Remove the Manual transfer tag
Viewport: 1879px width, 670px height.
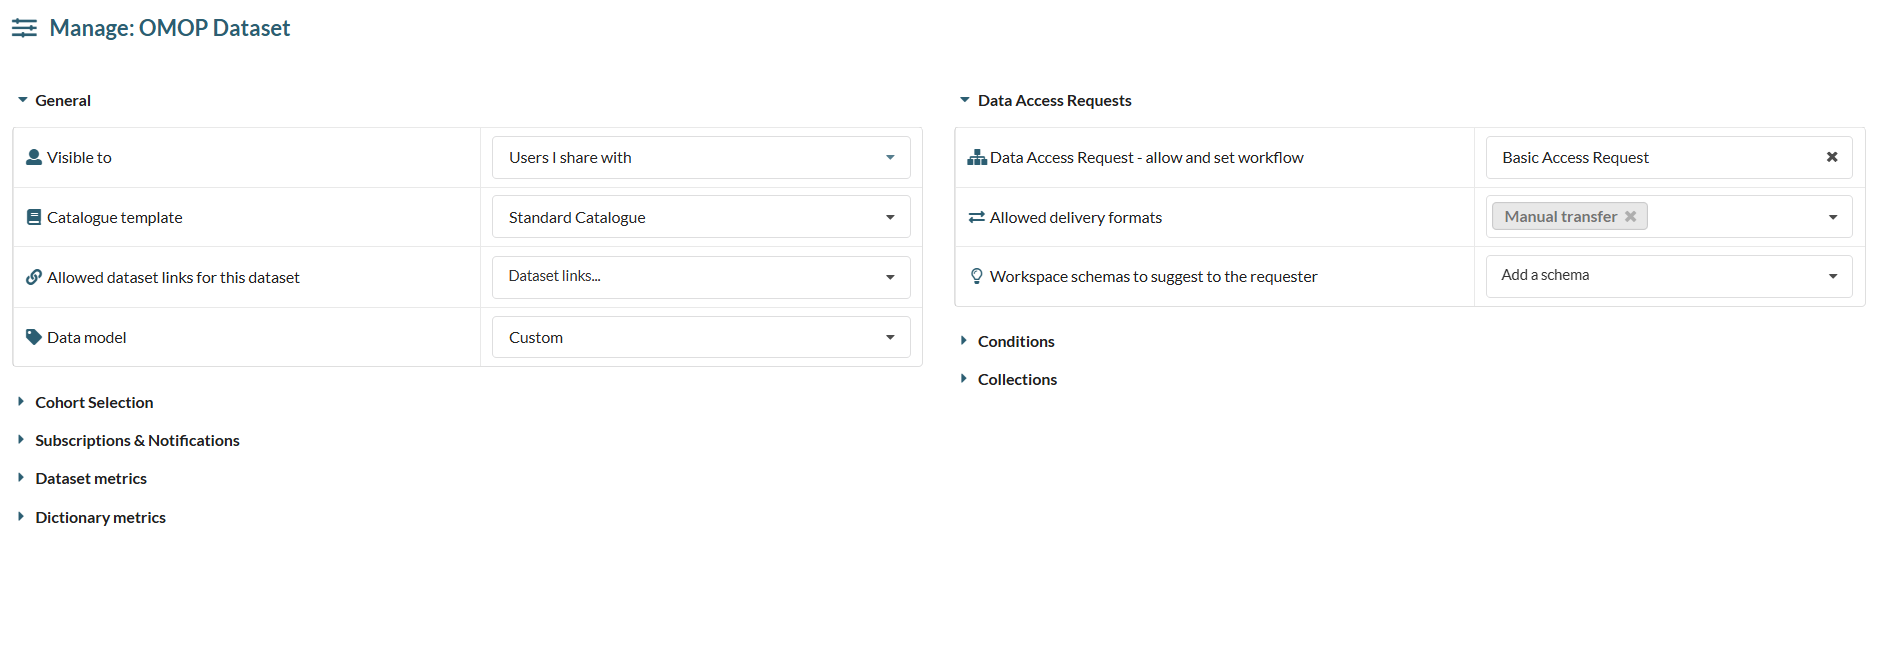1630,216
